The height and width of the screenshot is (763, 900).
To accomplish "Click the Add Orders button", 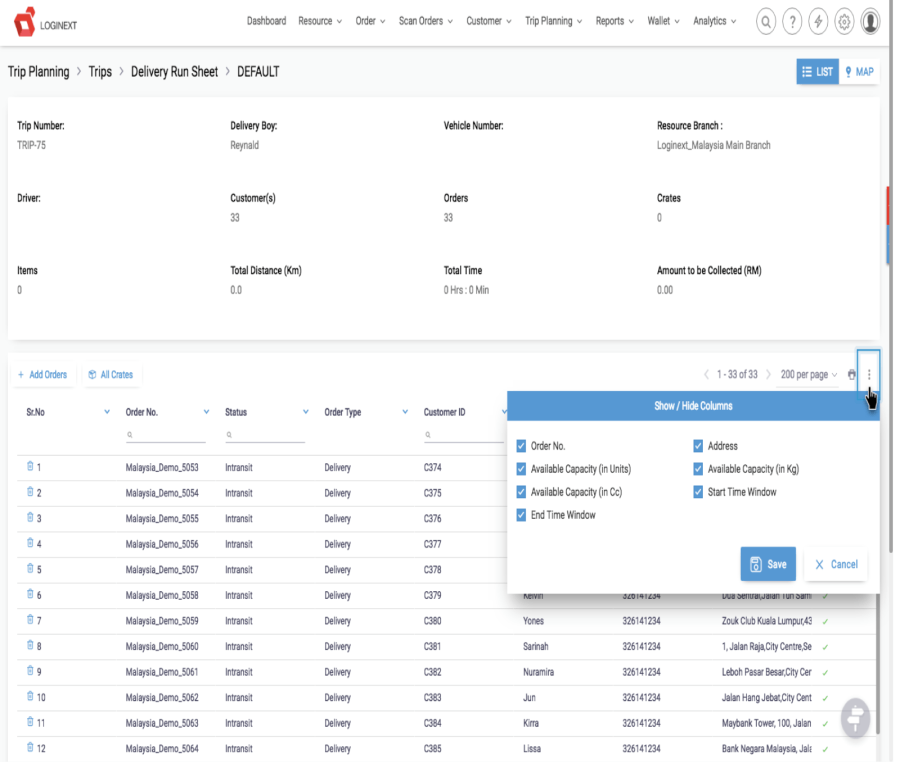I will (43, 374).
